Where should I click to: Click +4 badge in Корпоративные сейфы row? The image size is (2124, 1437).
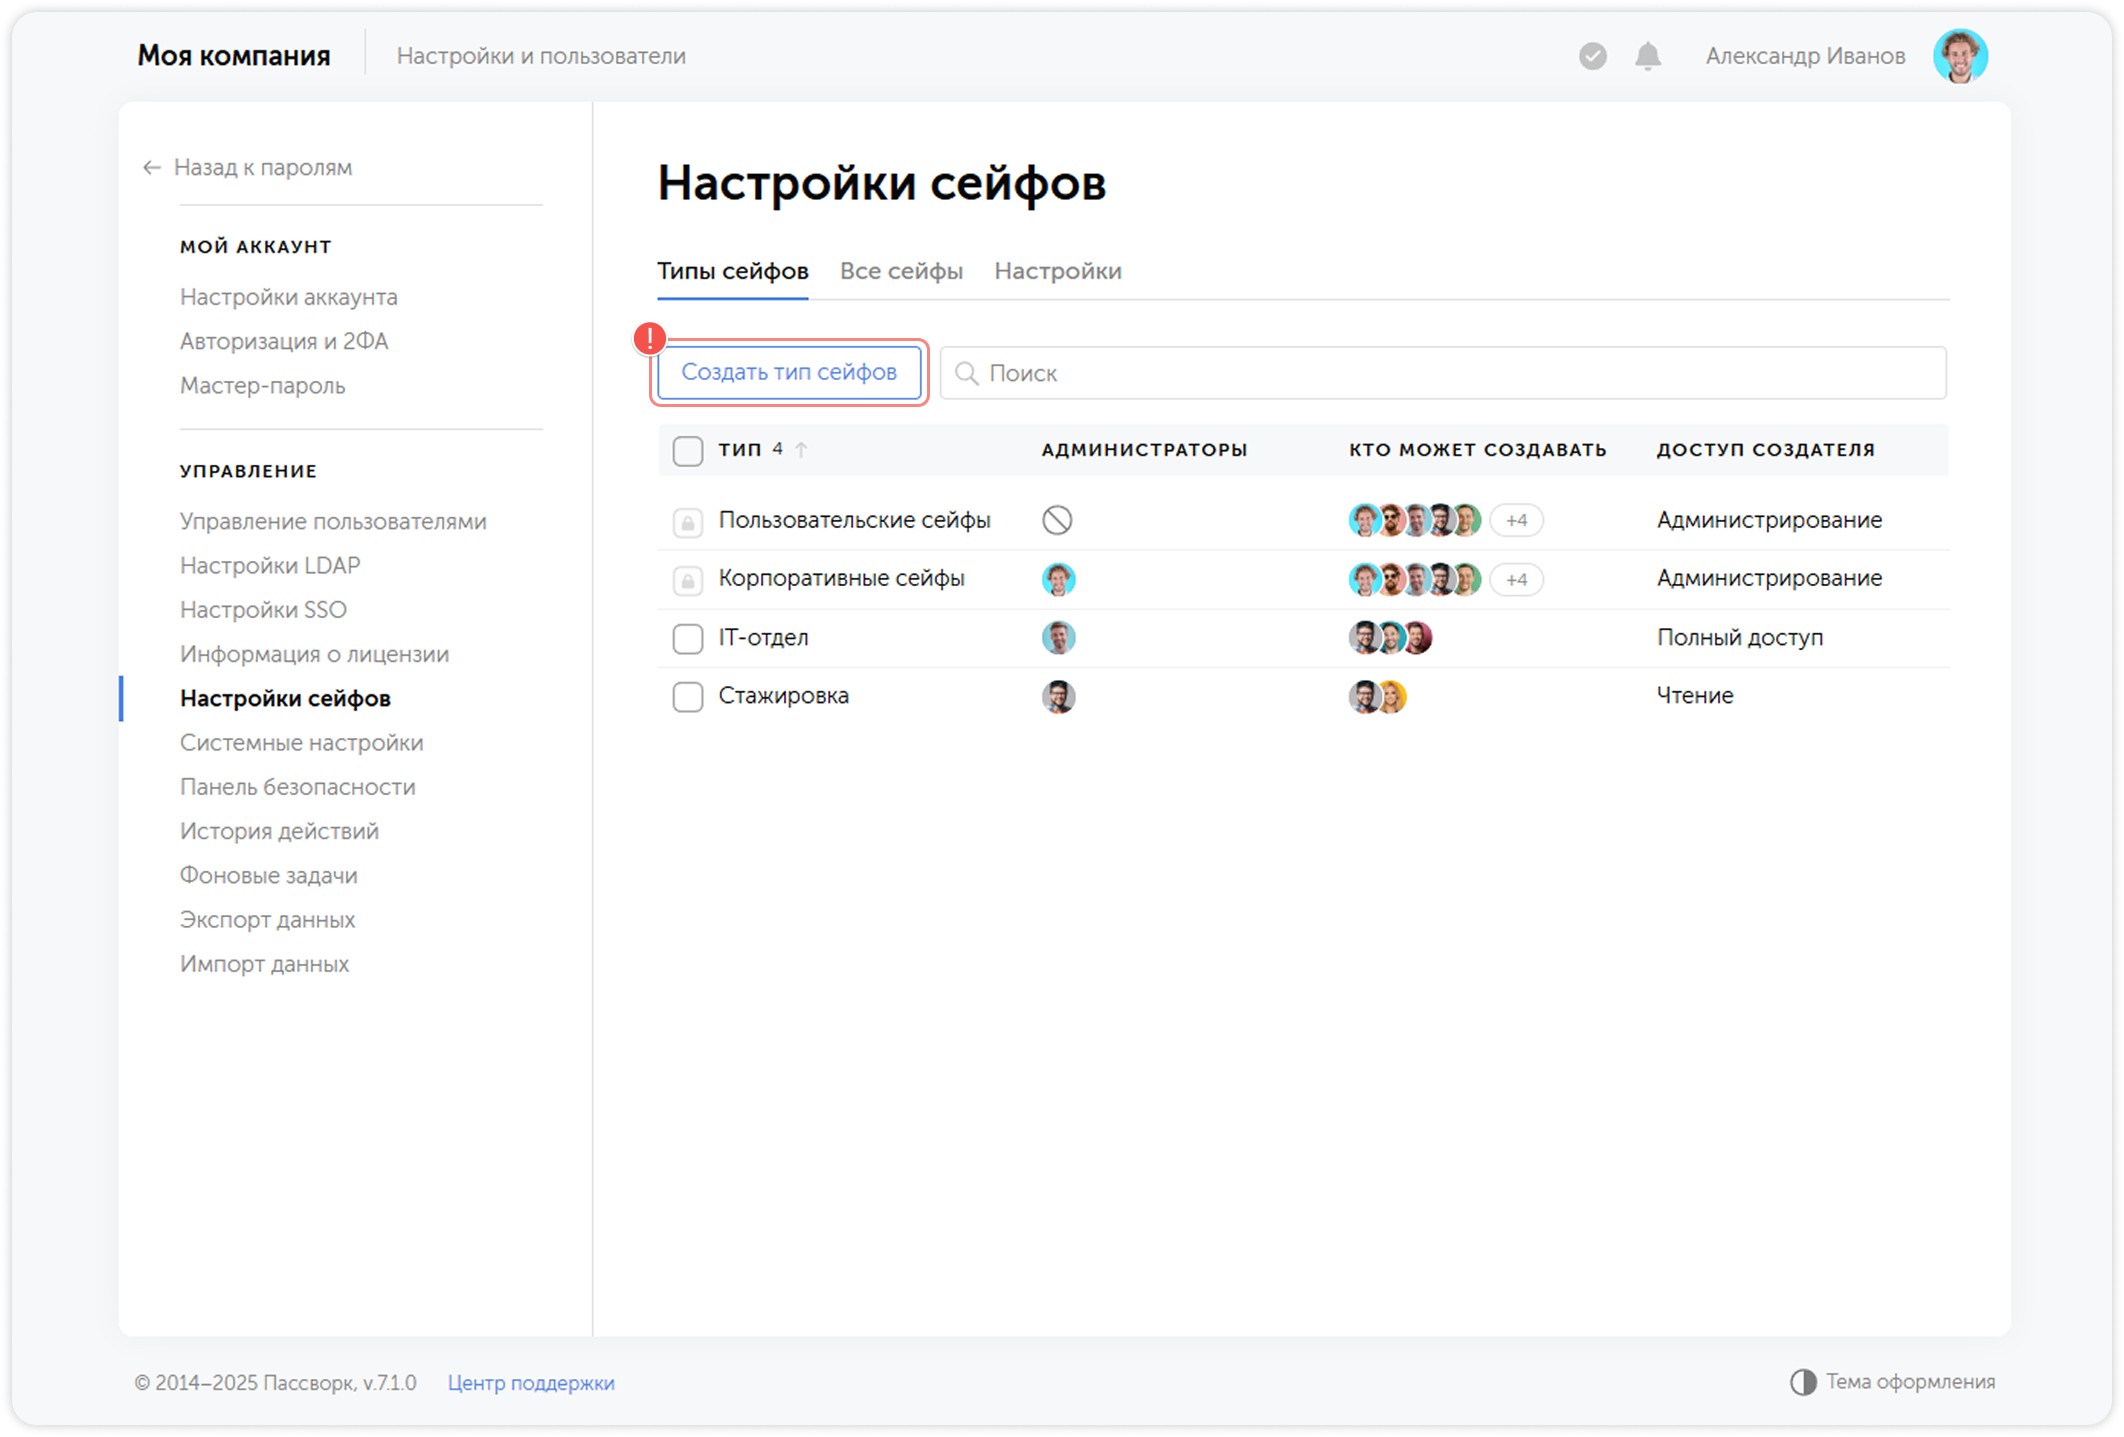click(x=1517, y=579)
